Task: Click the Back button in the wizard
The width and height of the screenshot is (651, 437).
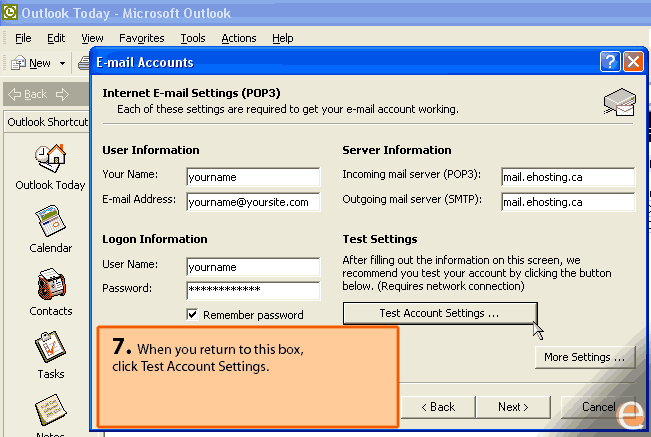Action: 437,407
